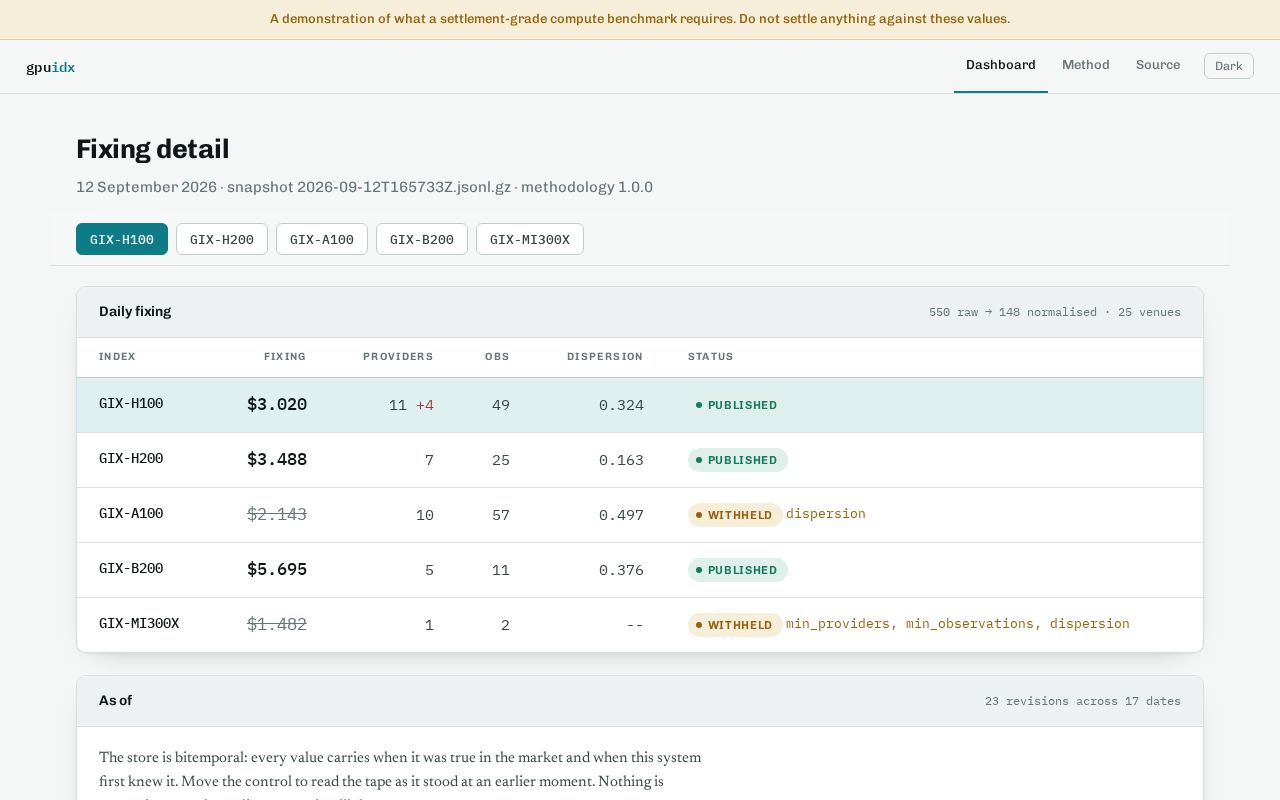Click the WITHHELD badge in GIX-MI300X row
The height and width of the screenshot is (800, 1280).
click(735, 625)
